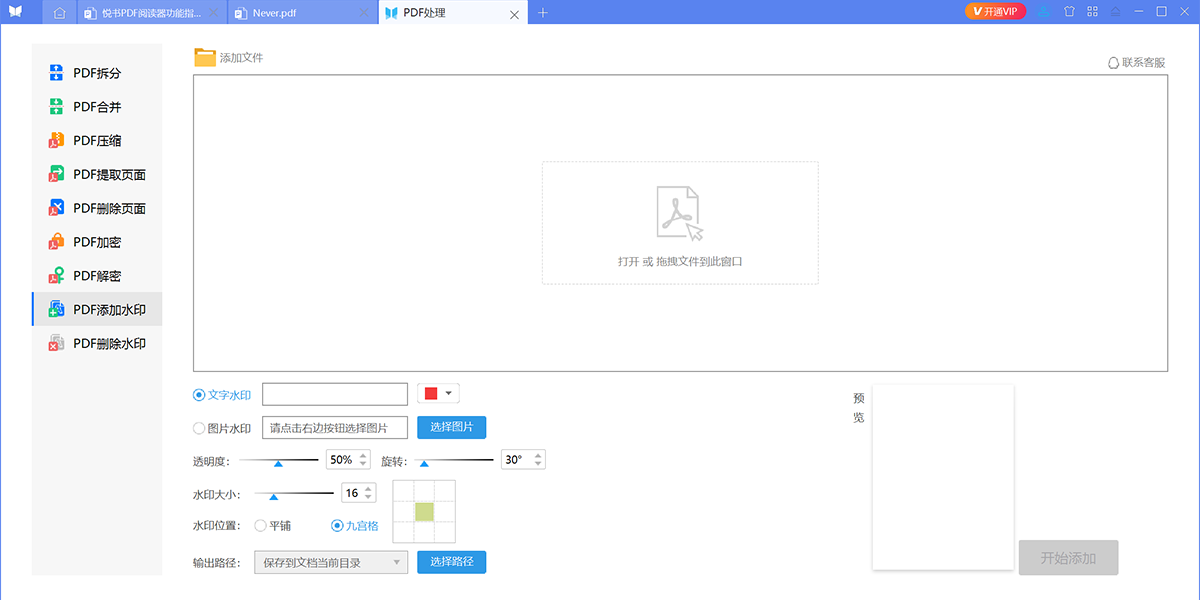Select the 文字水印 radio button
Viewport: 1200px width, 600px height.
coord(199,395)
